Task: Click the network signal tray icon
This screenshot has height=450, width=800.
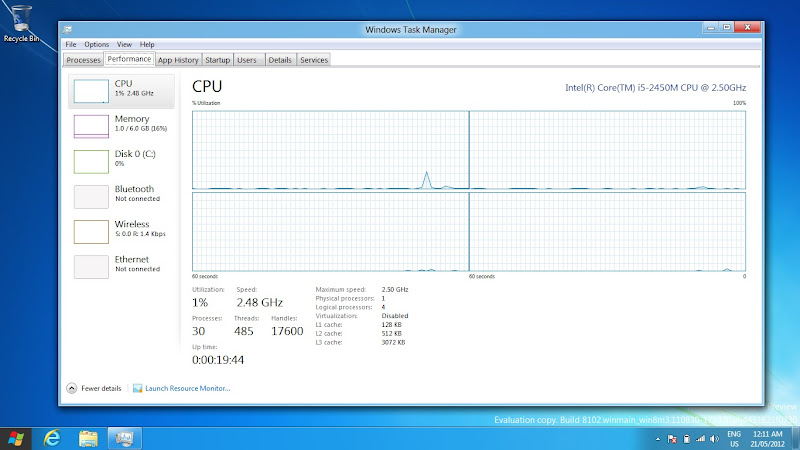Action: click(x=701, y=439)
